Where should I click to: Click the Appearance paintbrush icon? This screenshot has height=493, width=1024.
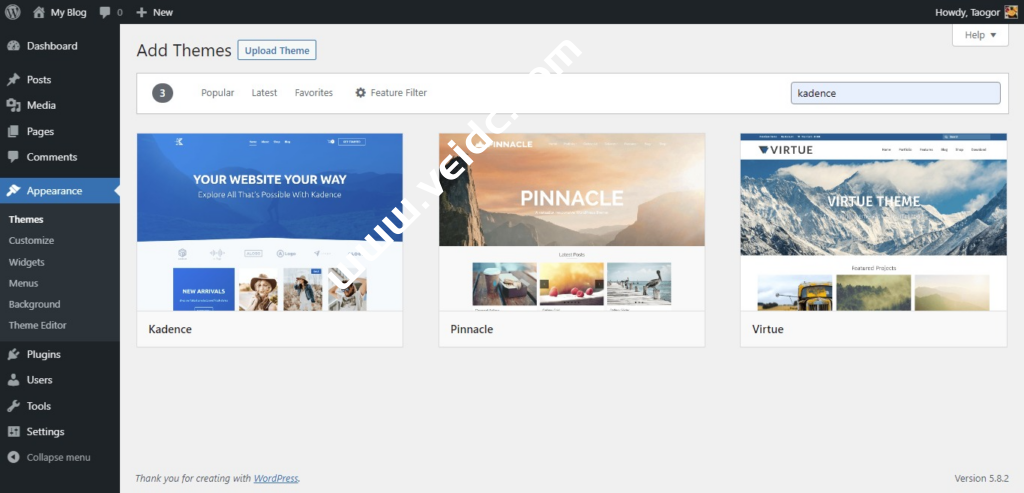tap(13, 191)
